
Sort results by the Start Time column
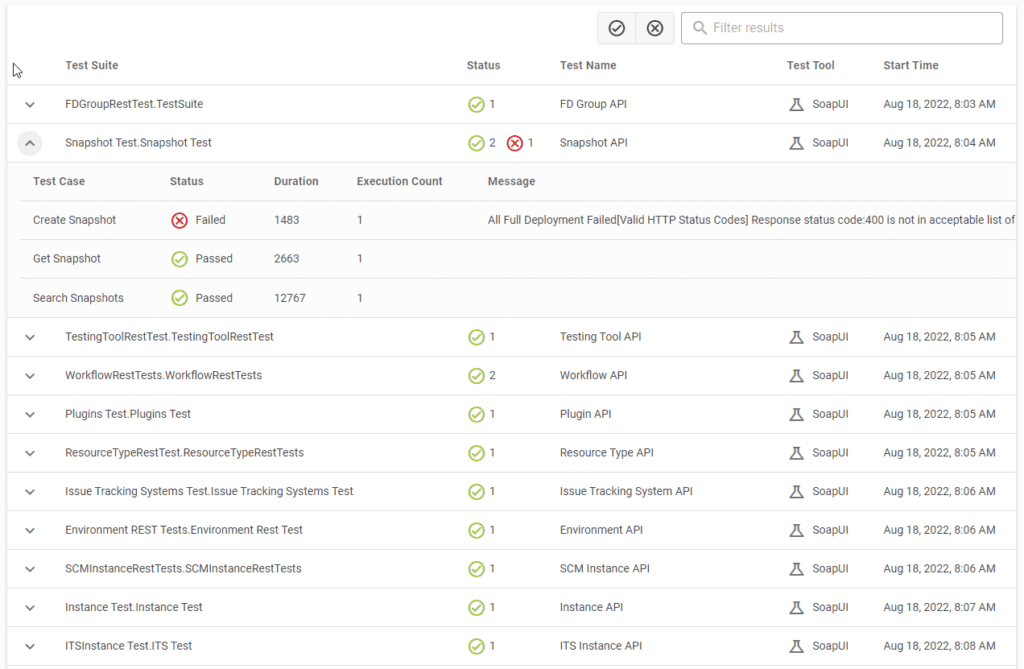pyautogui.click(x=910, y=65)
